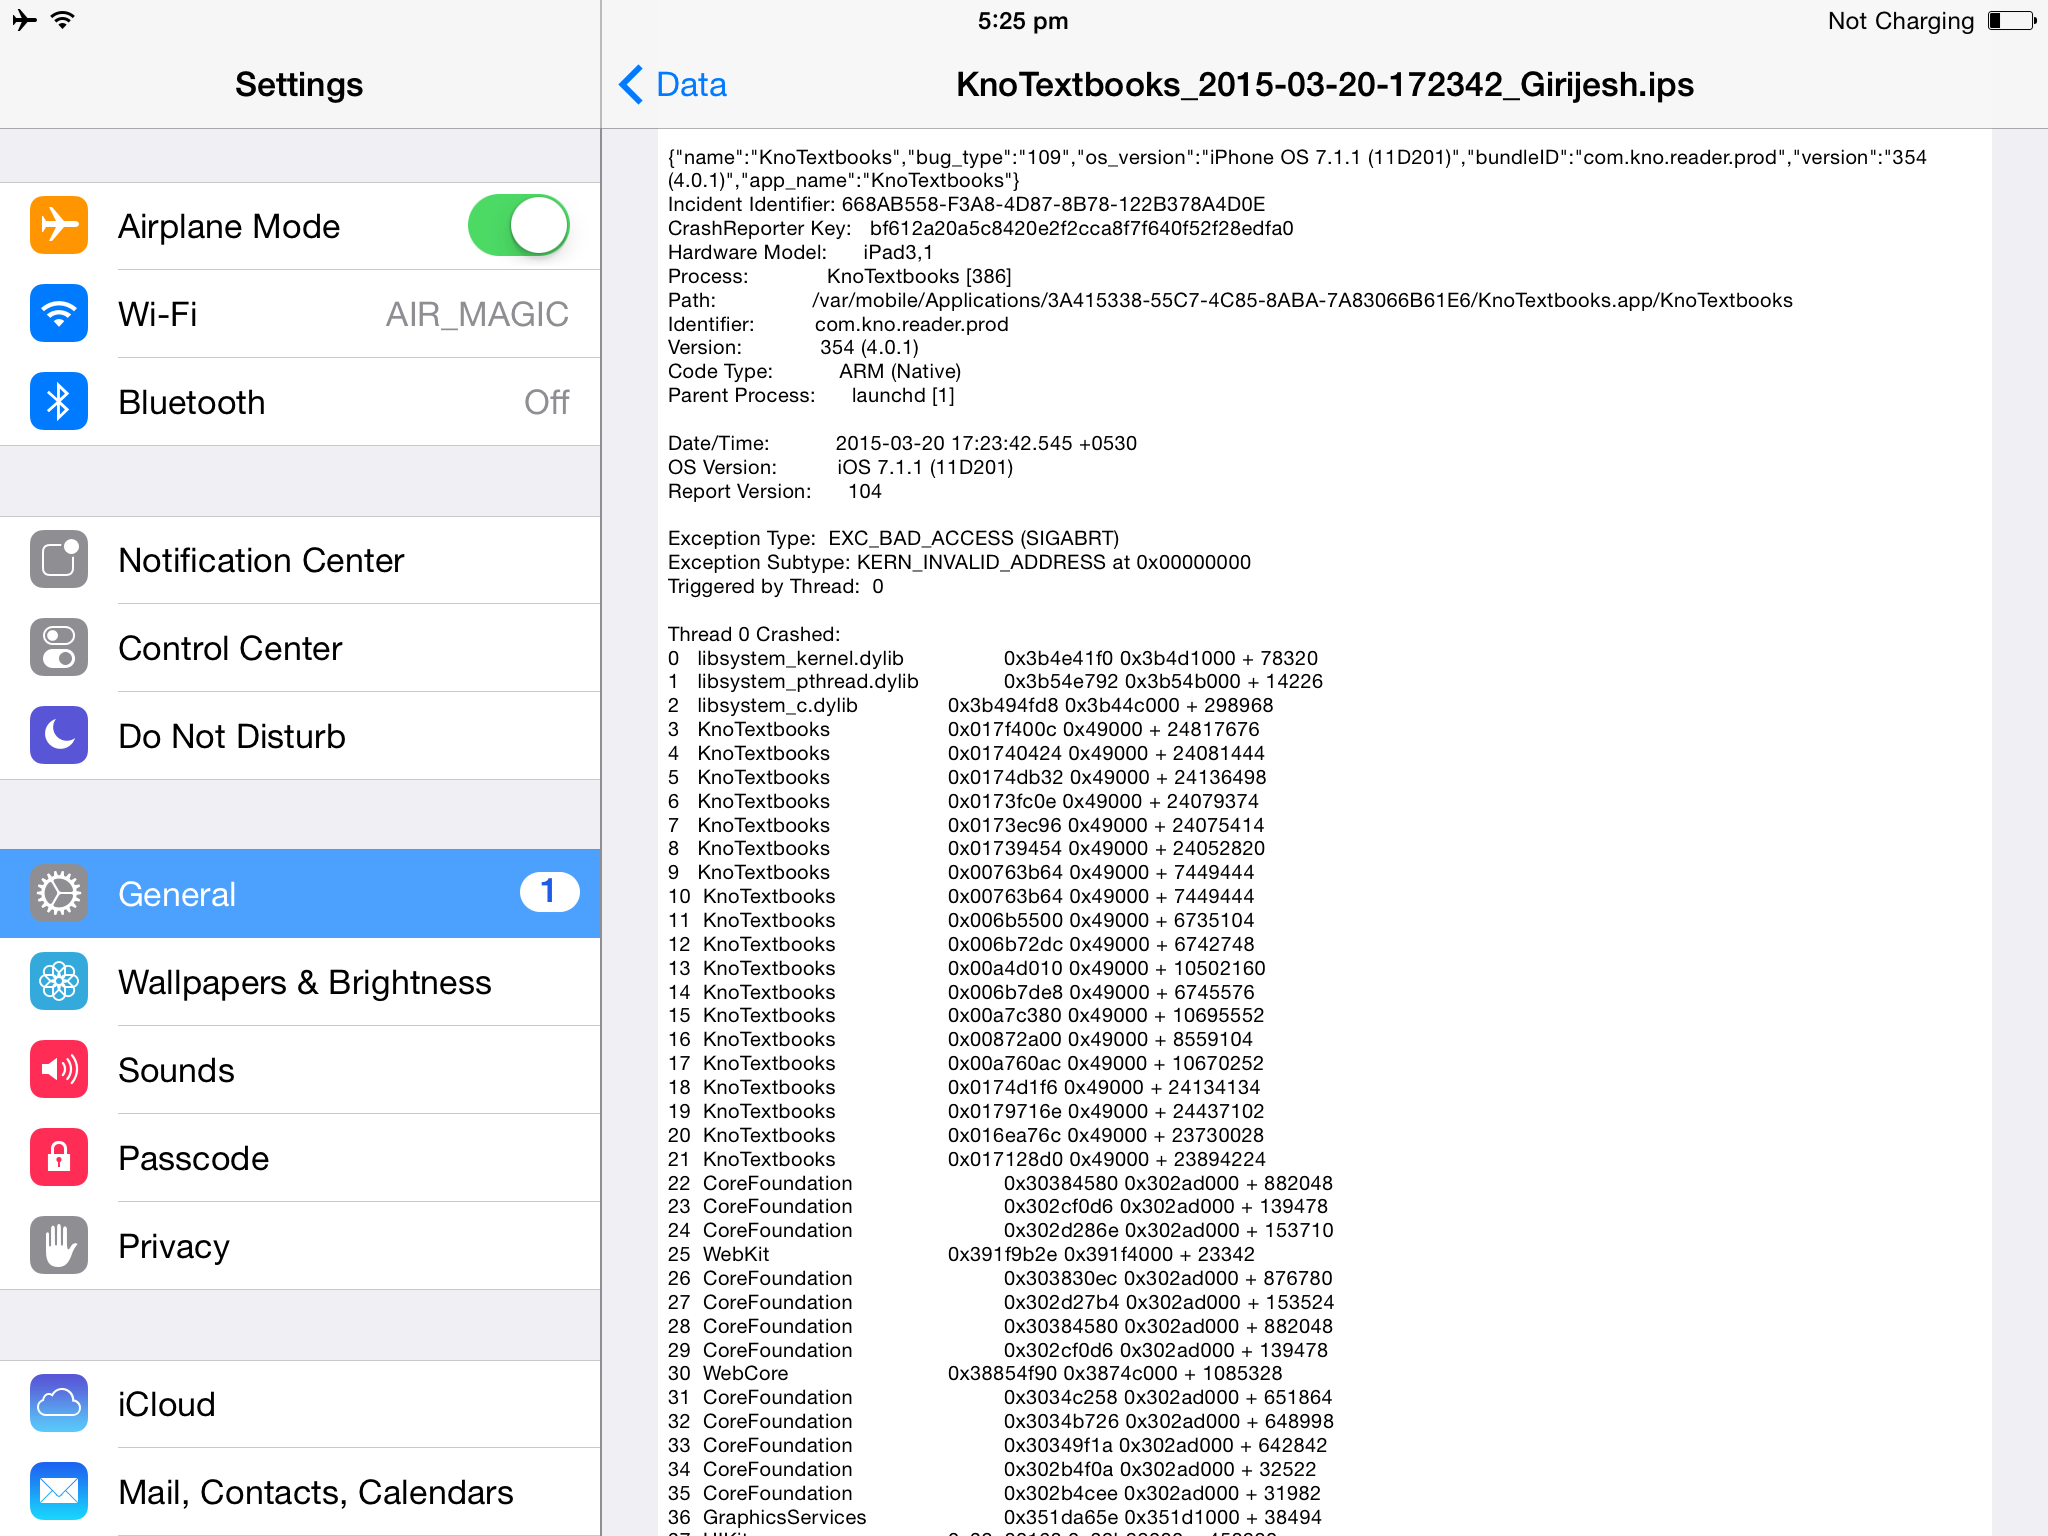Tap the Identifier com.kno.reader.prod line
Screen dimensions: 2048x1536
(838, 325)
